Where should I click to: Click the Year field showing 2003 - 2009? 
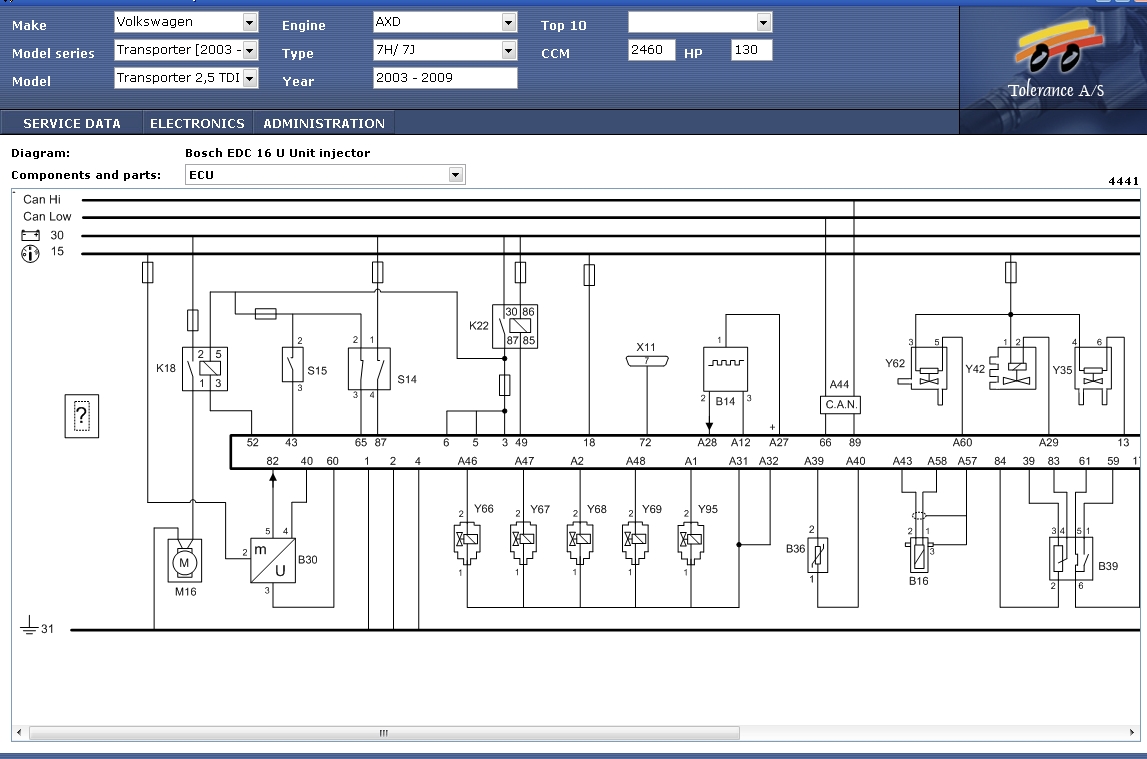point(445,78)
